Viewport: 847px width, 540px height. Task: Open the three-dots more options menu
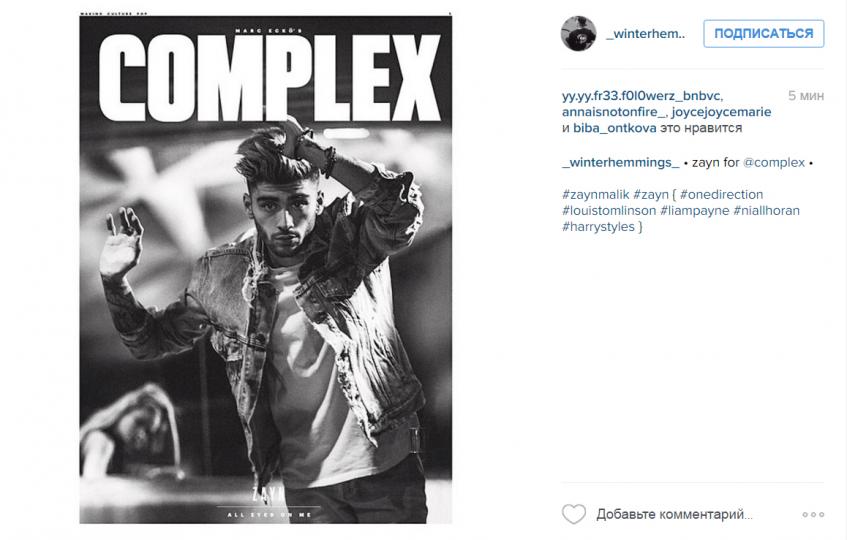(x=813, y=515)
